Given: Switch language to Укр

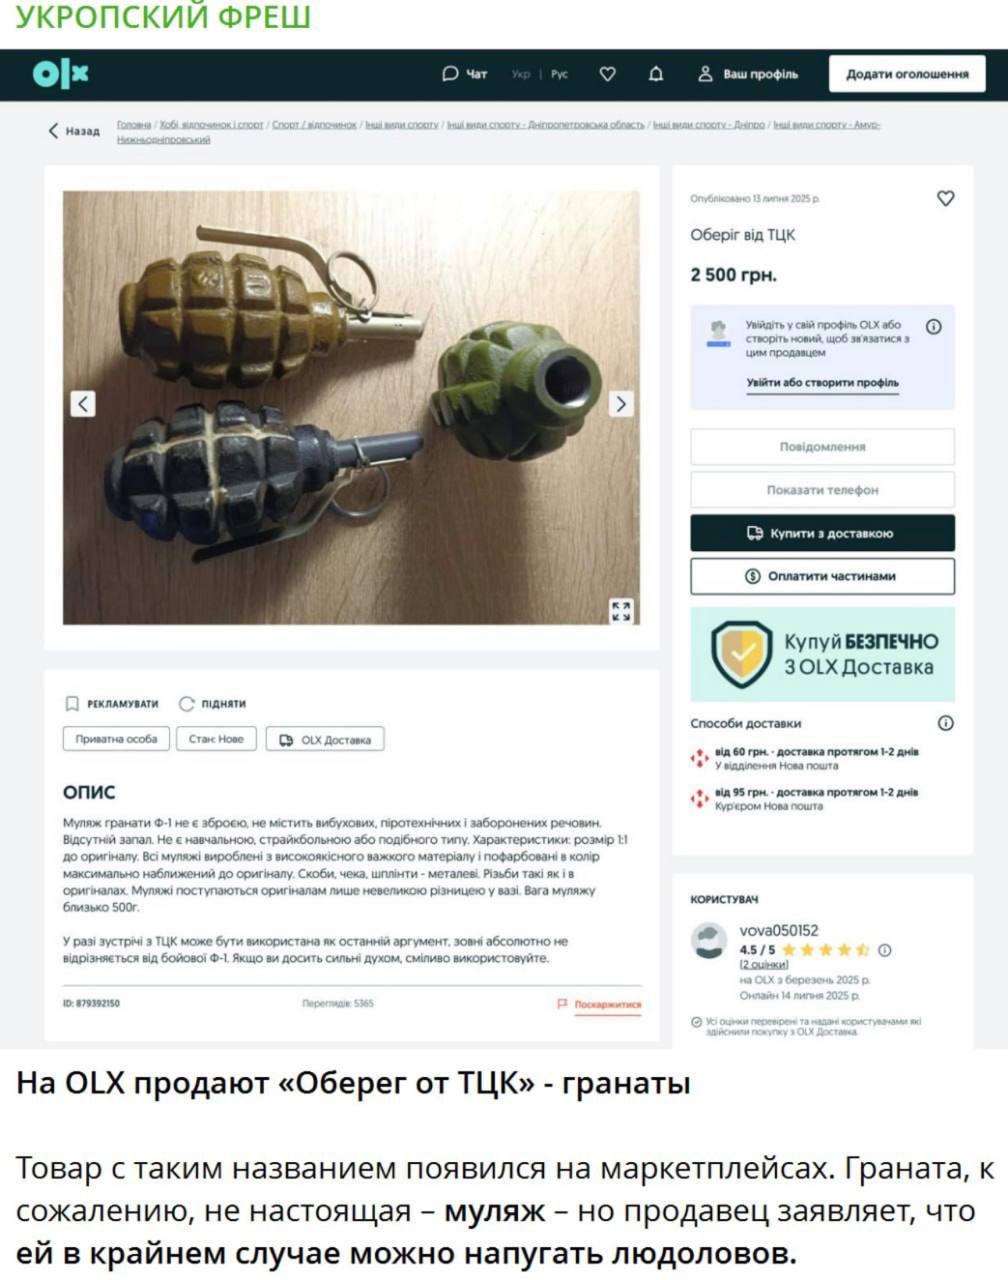Looking at the screenshot, I should coord(520,74).
